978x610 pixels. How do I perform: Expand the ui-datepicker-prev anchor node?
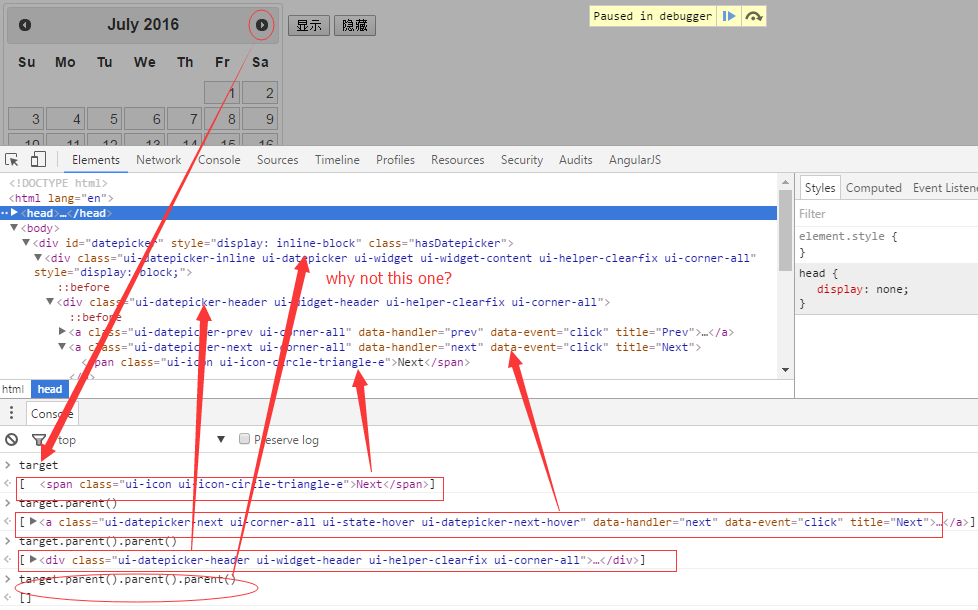click(x=62, y=331)
